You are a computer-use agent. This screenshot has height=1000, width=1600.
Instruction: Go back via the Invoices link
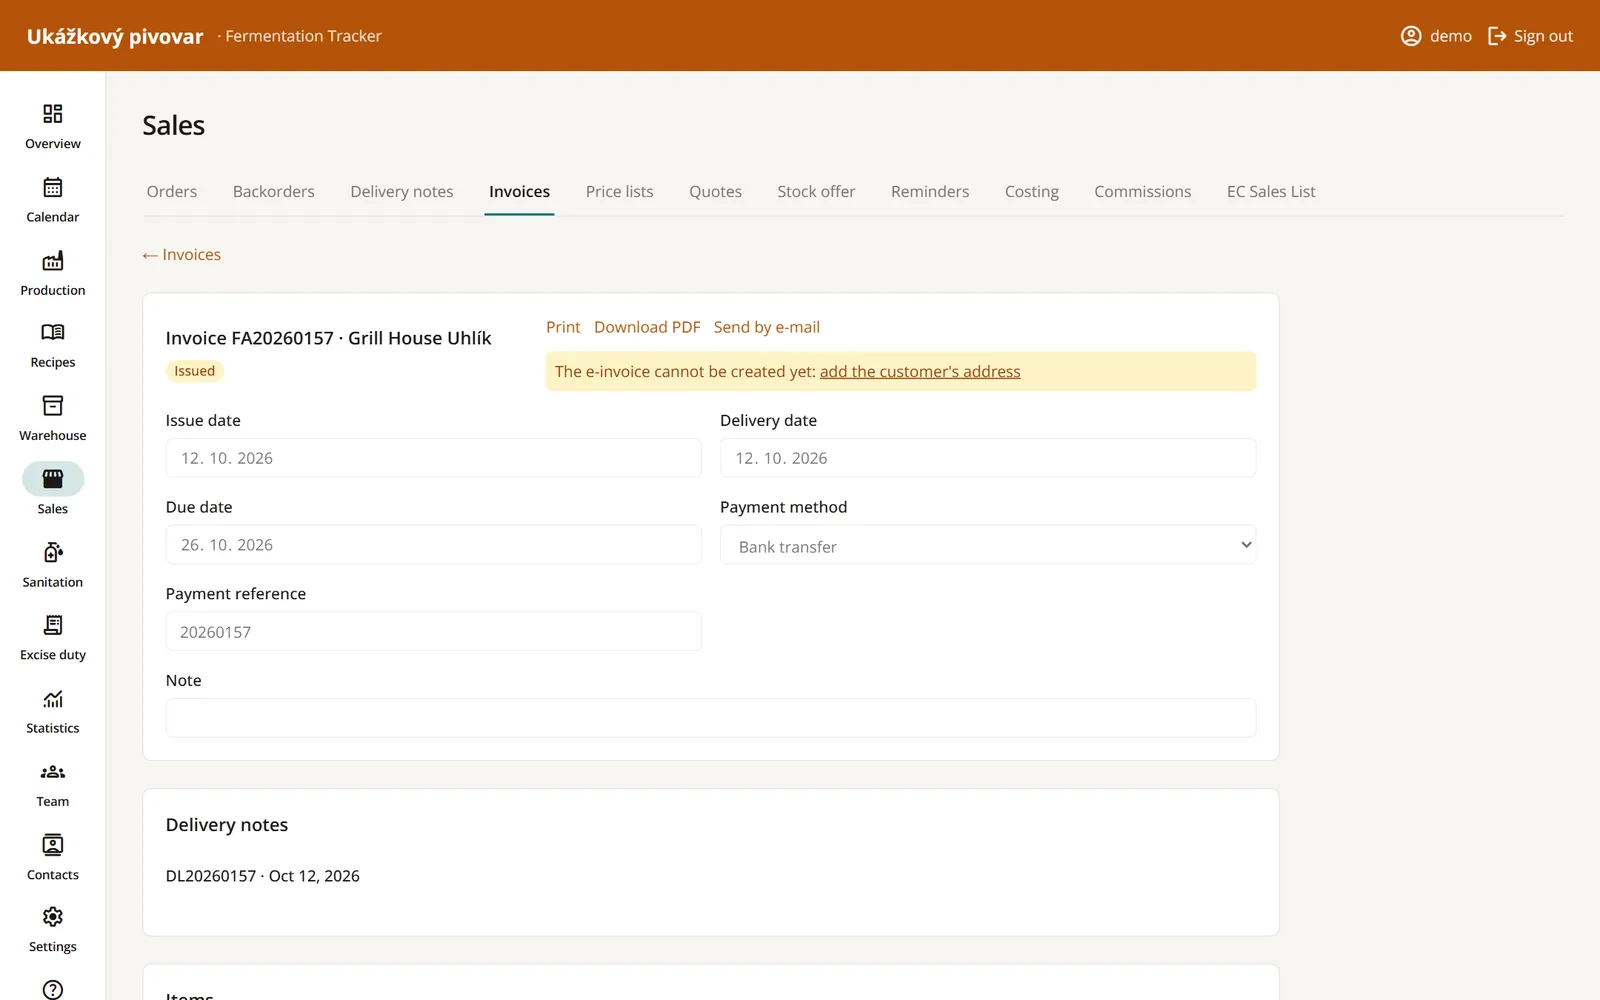[x=182, y=255]
